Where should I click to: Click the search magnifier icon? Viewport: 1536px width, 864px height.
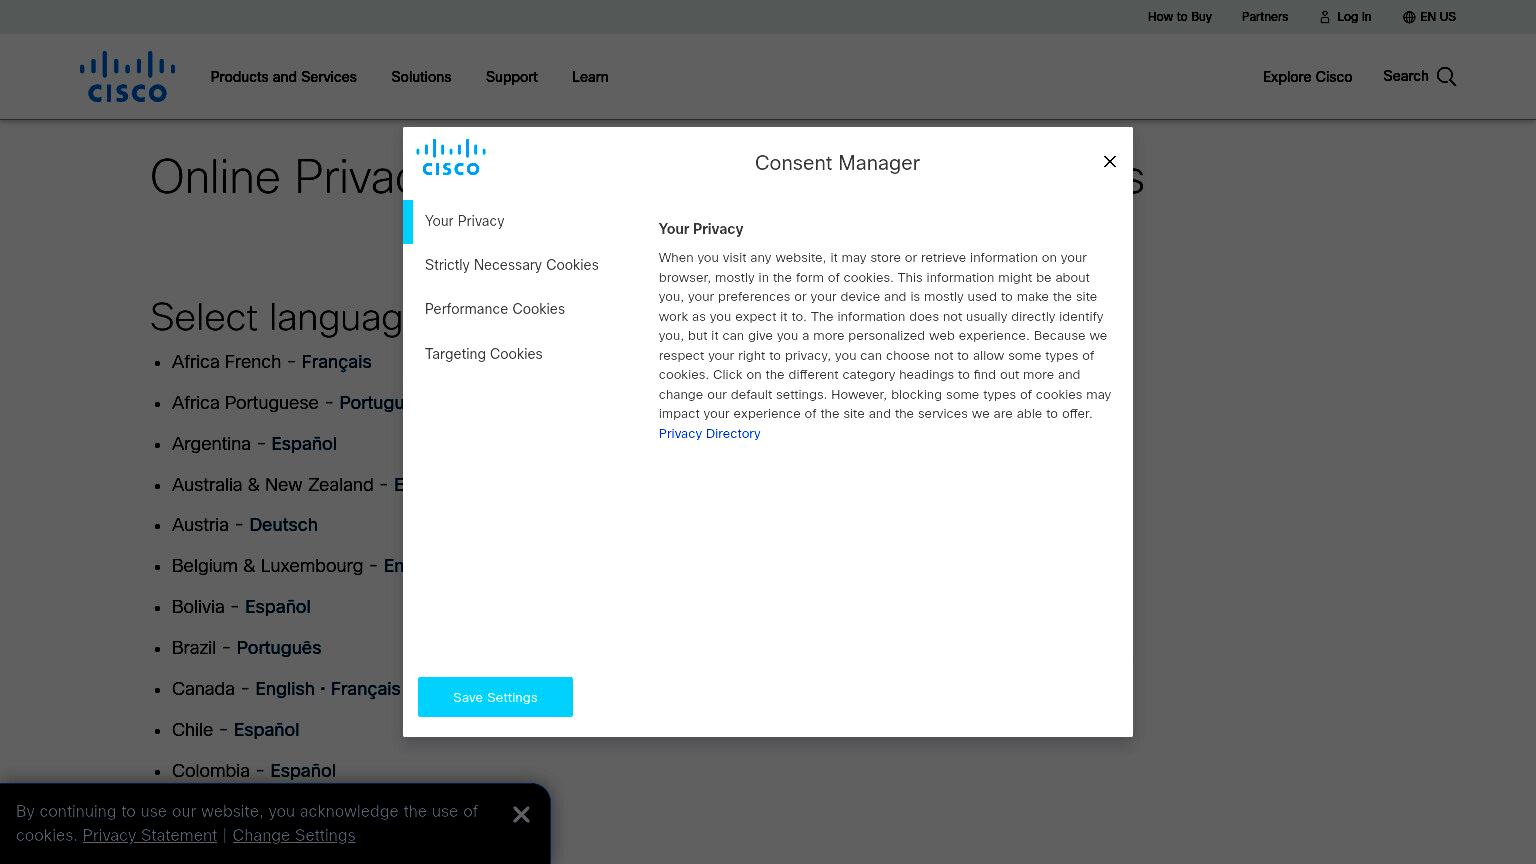(1447, 77)
